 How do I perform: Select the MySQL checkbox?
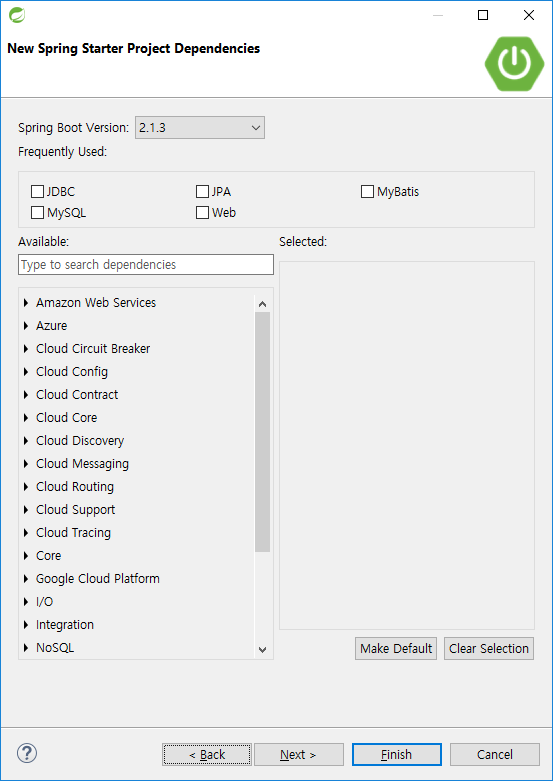pos(37,213)
